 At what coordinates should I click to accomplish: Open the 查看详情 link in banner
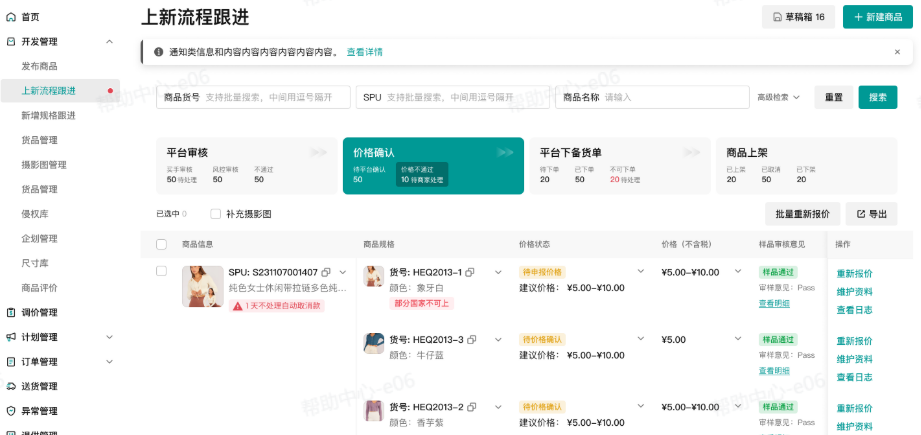(x=364, y=52)
